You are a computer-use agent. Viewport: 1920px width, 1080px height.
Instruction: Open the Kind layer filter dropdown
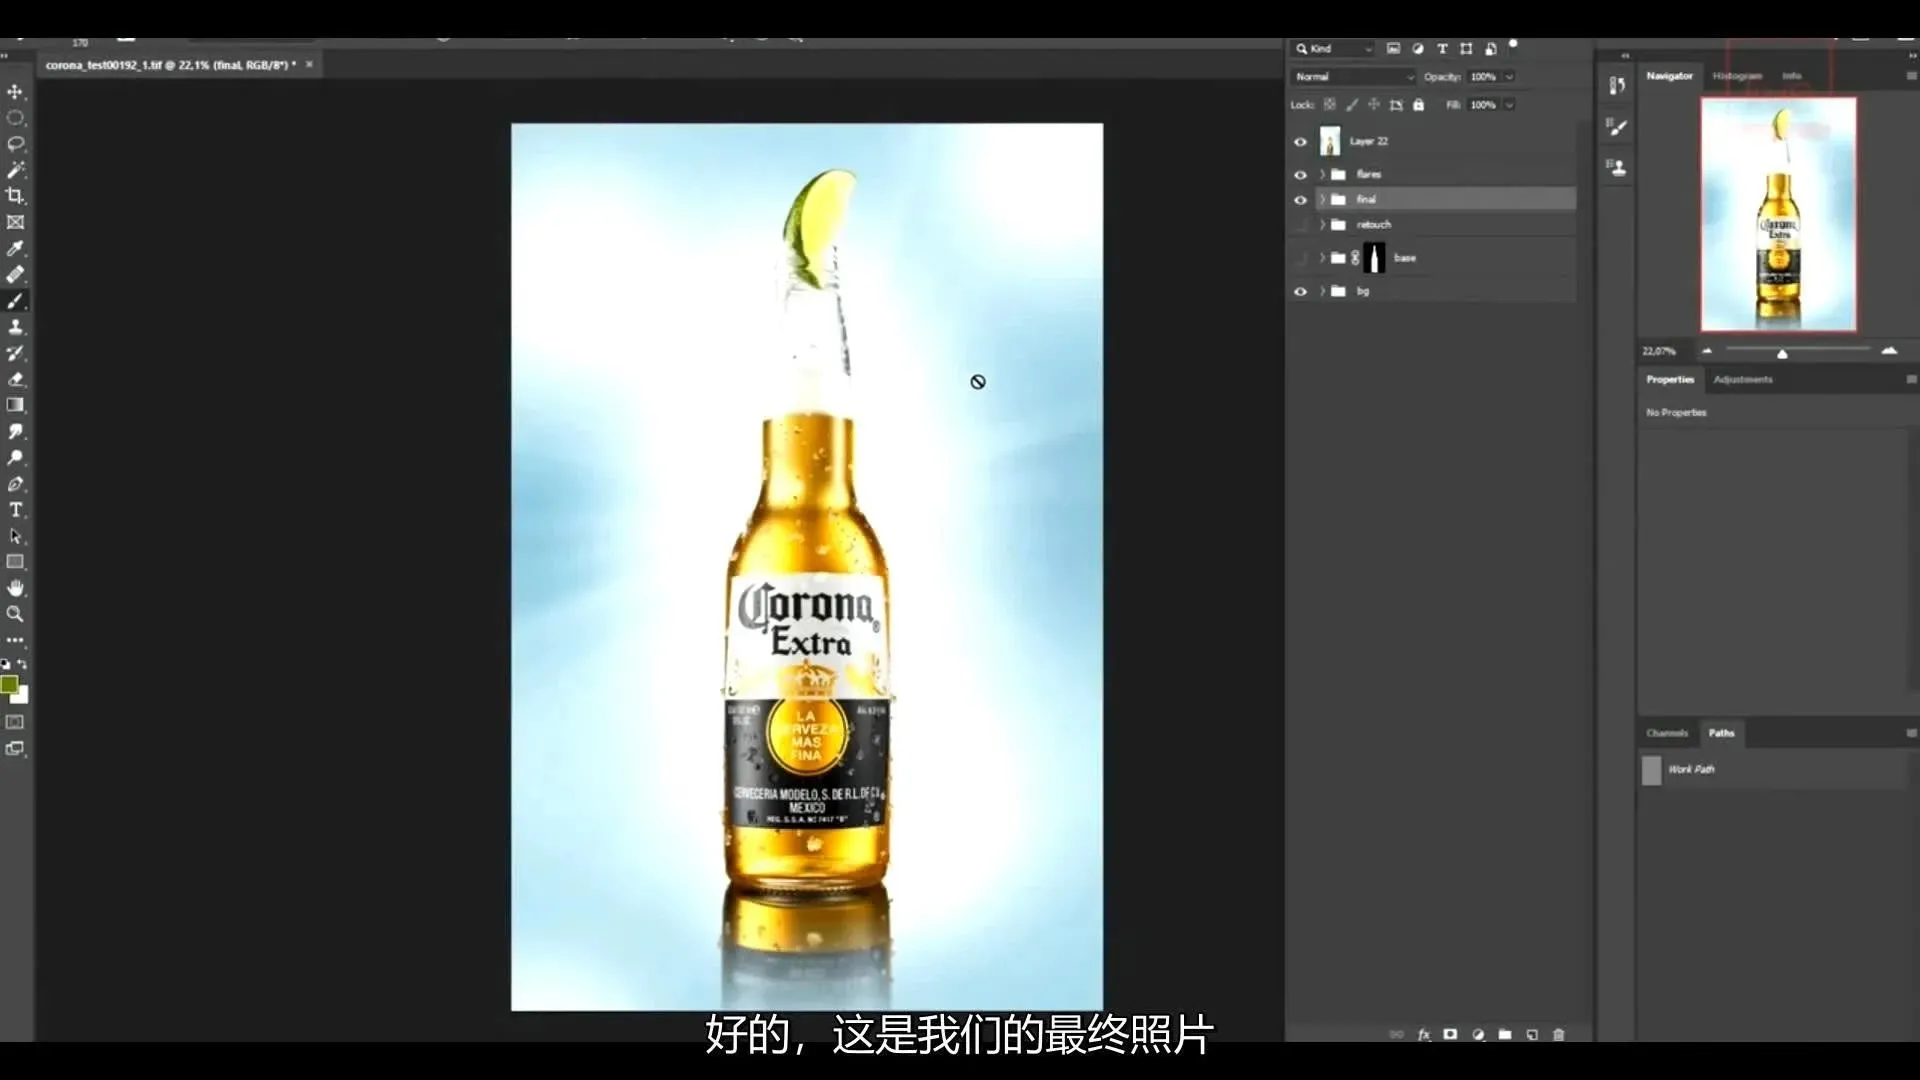coord(1334,48)
